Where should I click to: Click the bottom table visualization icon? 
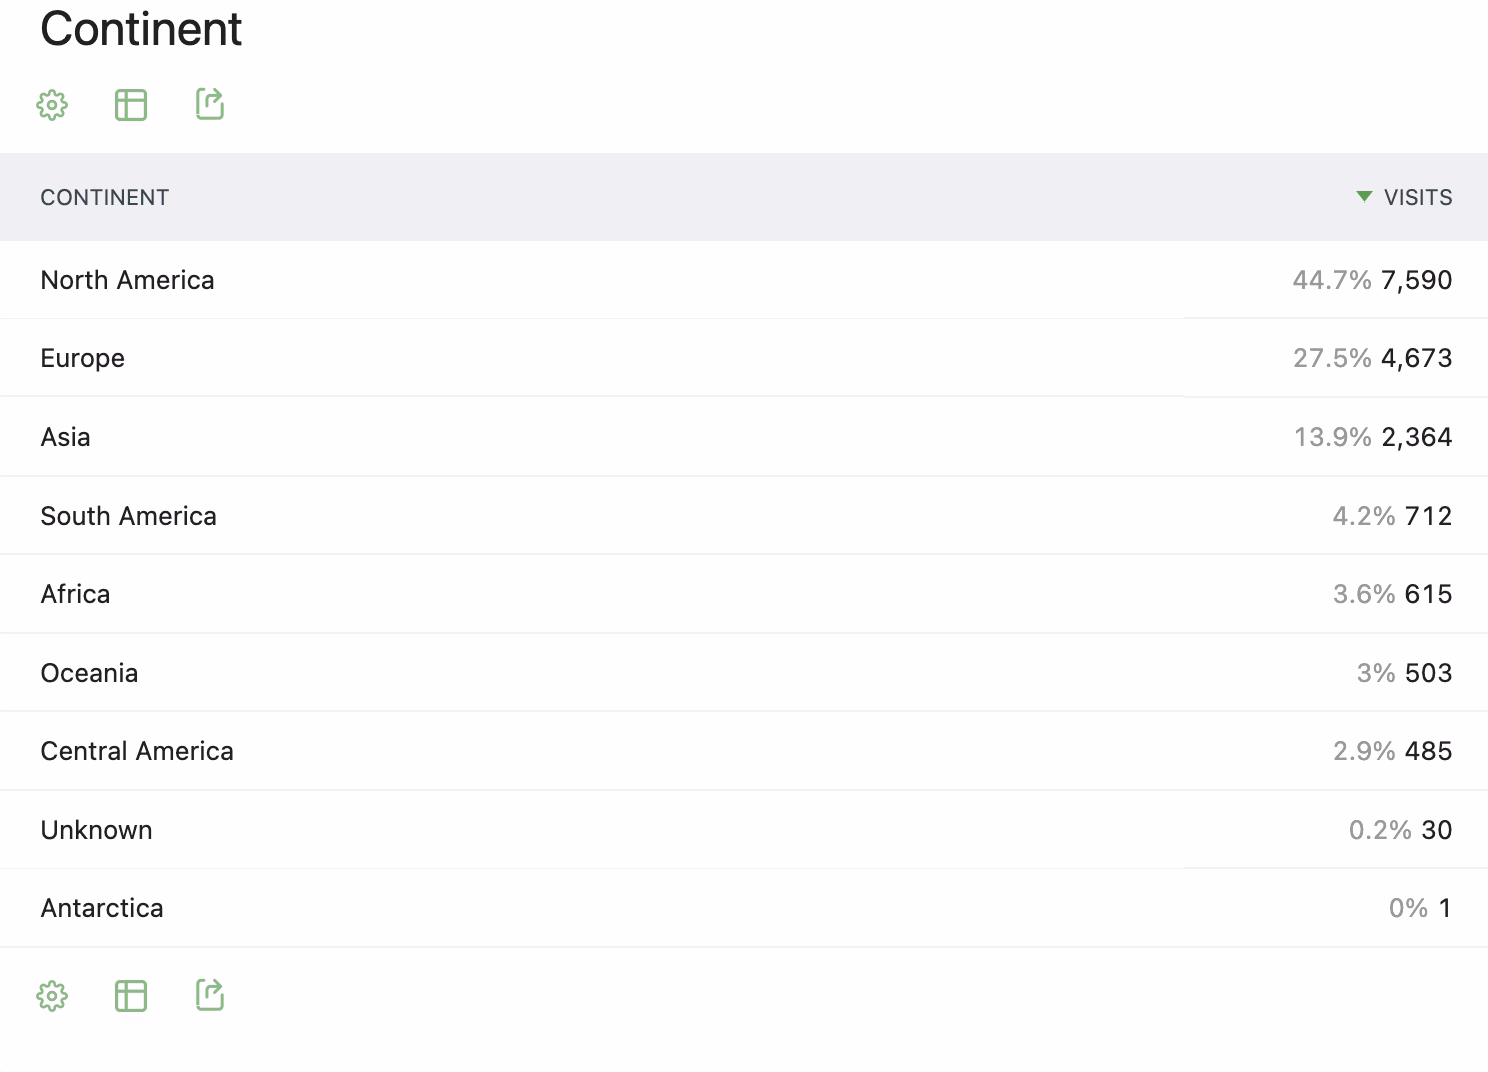[131, 996]
